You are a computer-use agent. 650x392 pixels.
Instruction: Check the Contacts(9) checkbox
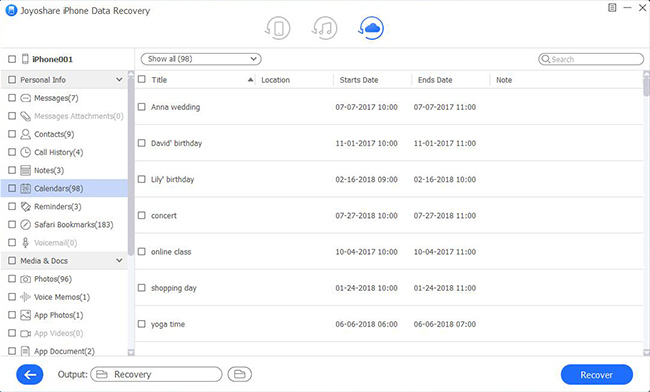12,134
